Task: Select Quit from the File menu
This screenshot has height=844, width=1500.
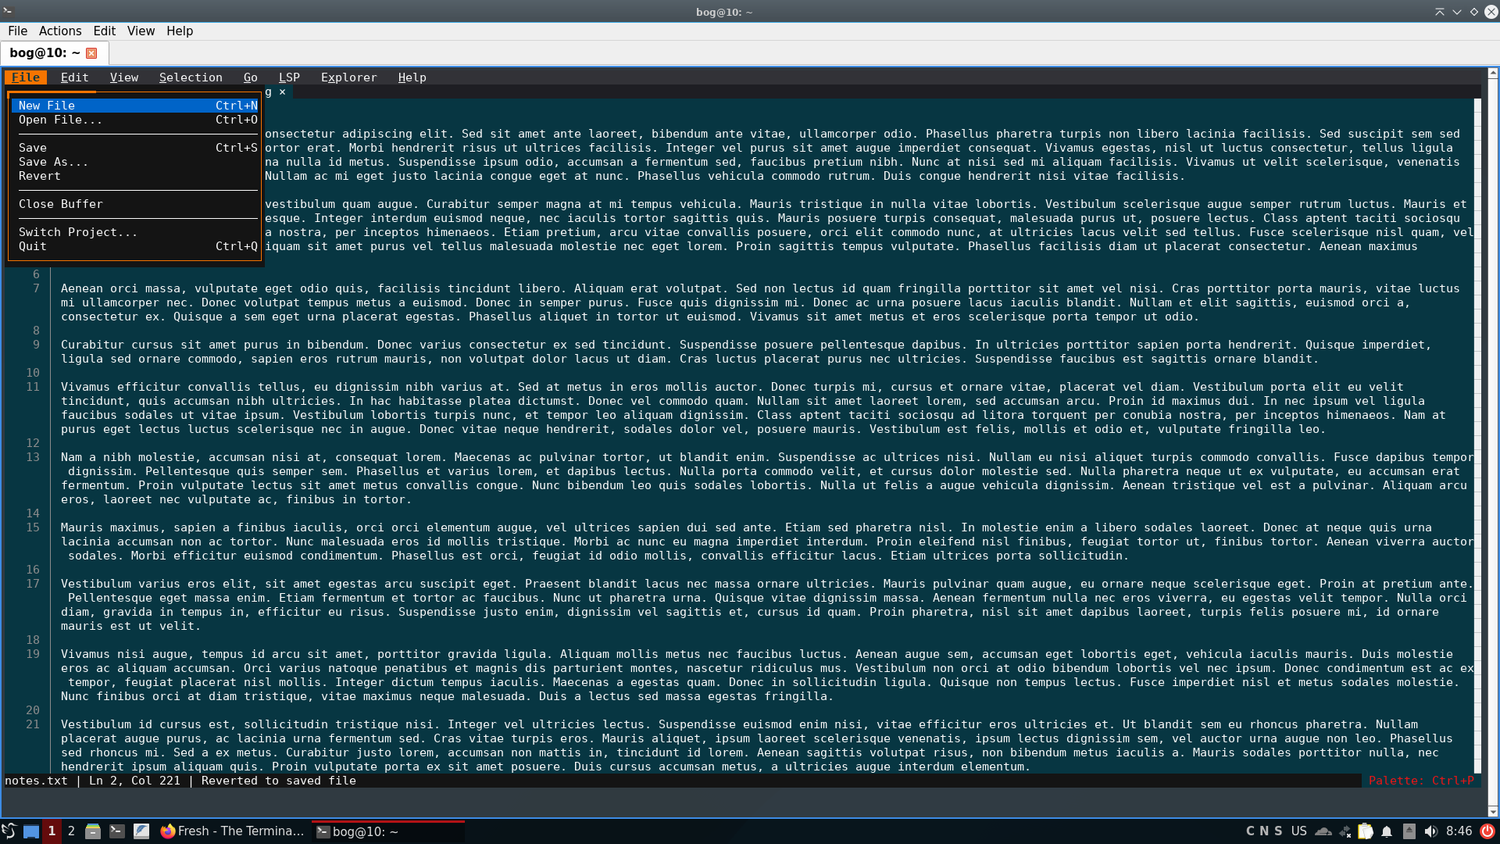Action: point(136,245)
